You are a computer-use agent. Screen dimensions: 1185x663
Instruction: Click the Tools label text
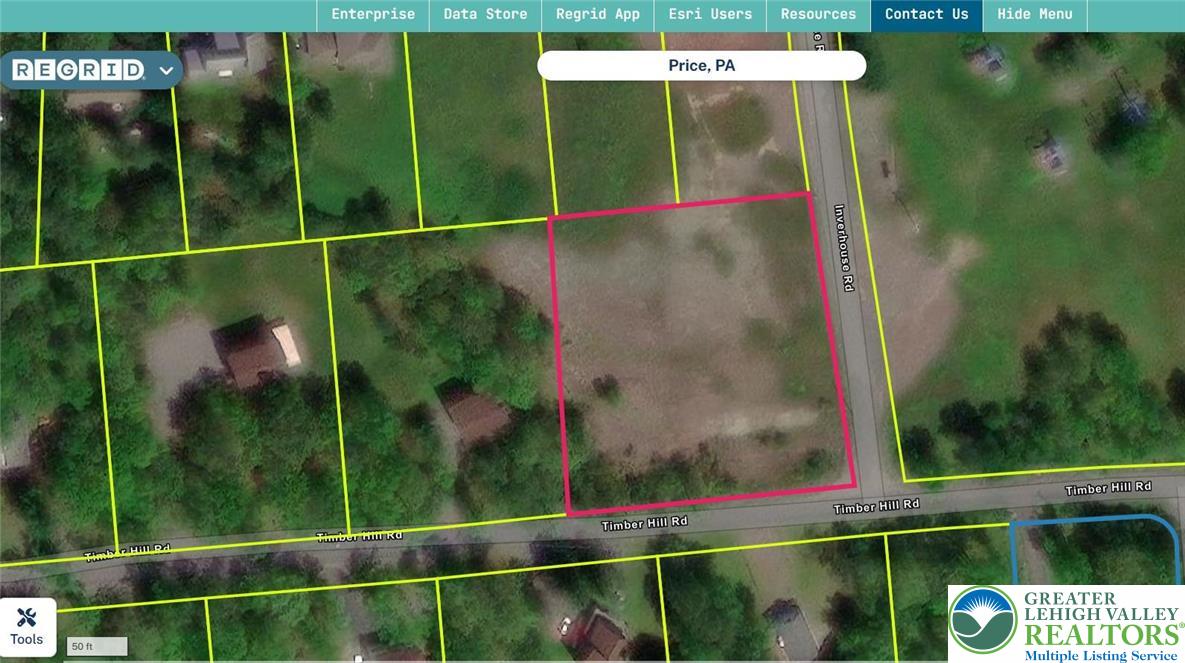27,640
